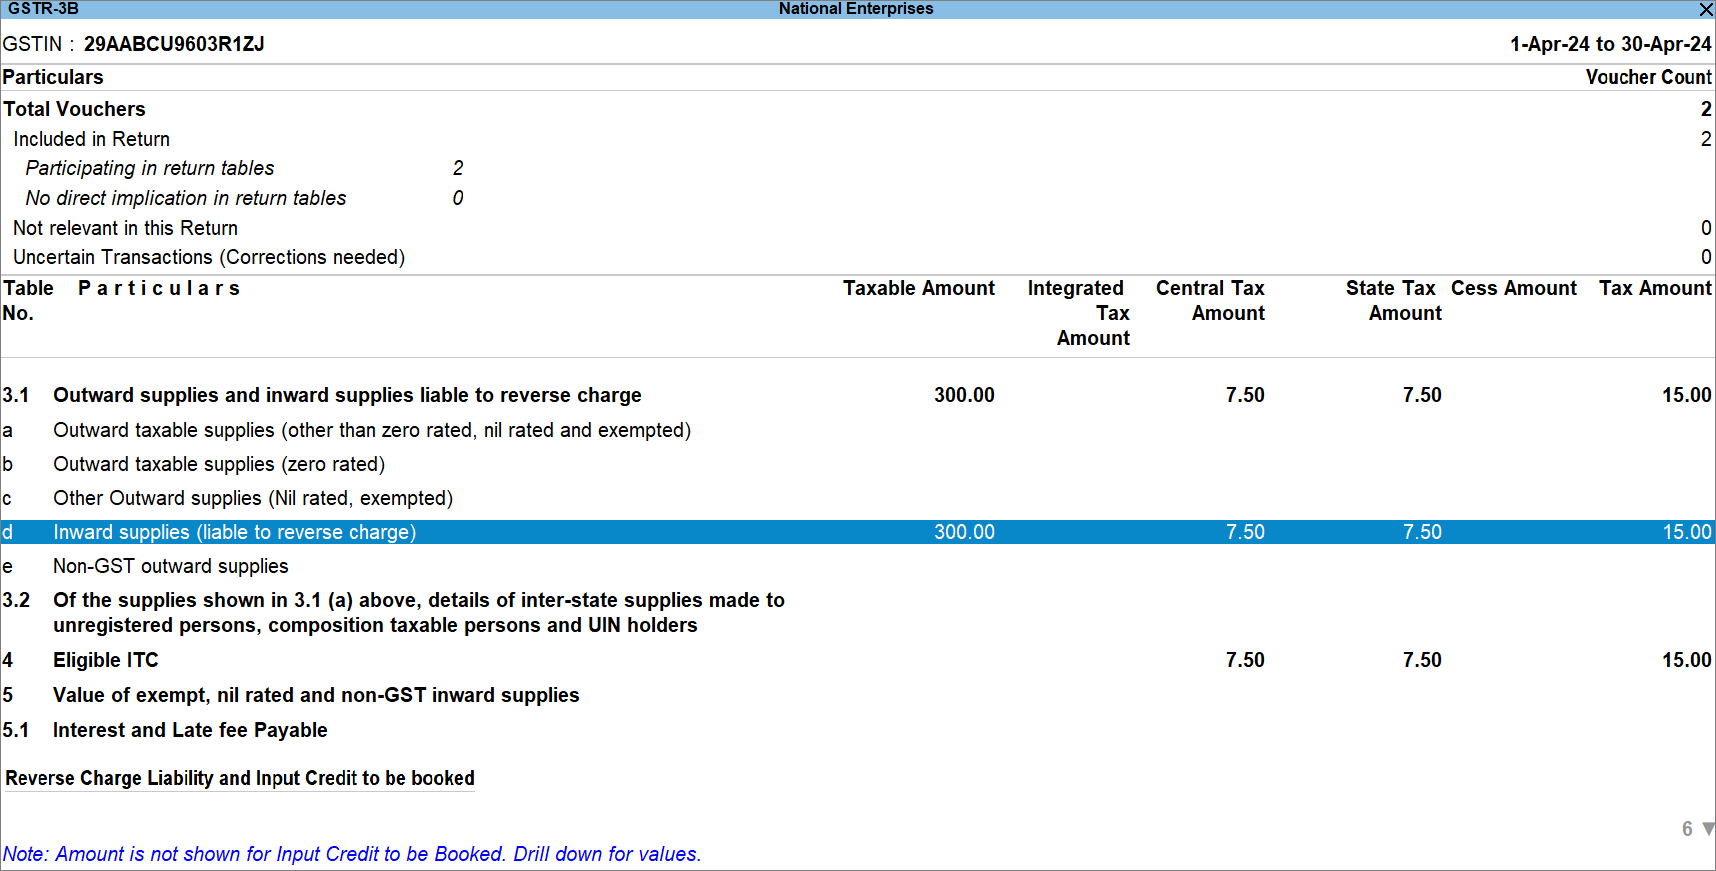The height and width of the screenshot is (871, 1716).
Task: Open Included in Return row
Action: coord(91,139)
